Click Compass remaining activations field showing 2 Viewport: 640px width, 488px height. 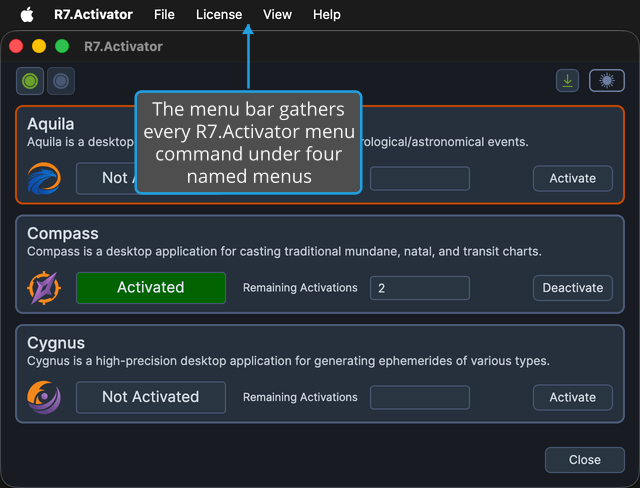(420, 288)
